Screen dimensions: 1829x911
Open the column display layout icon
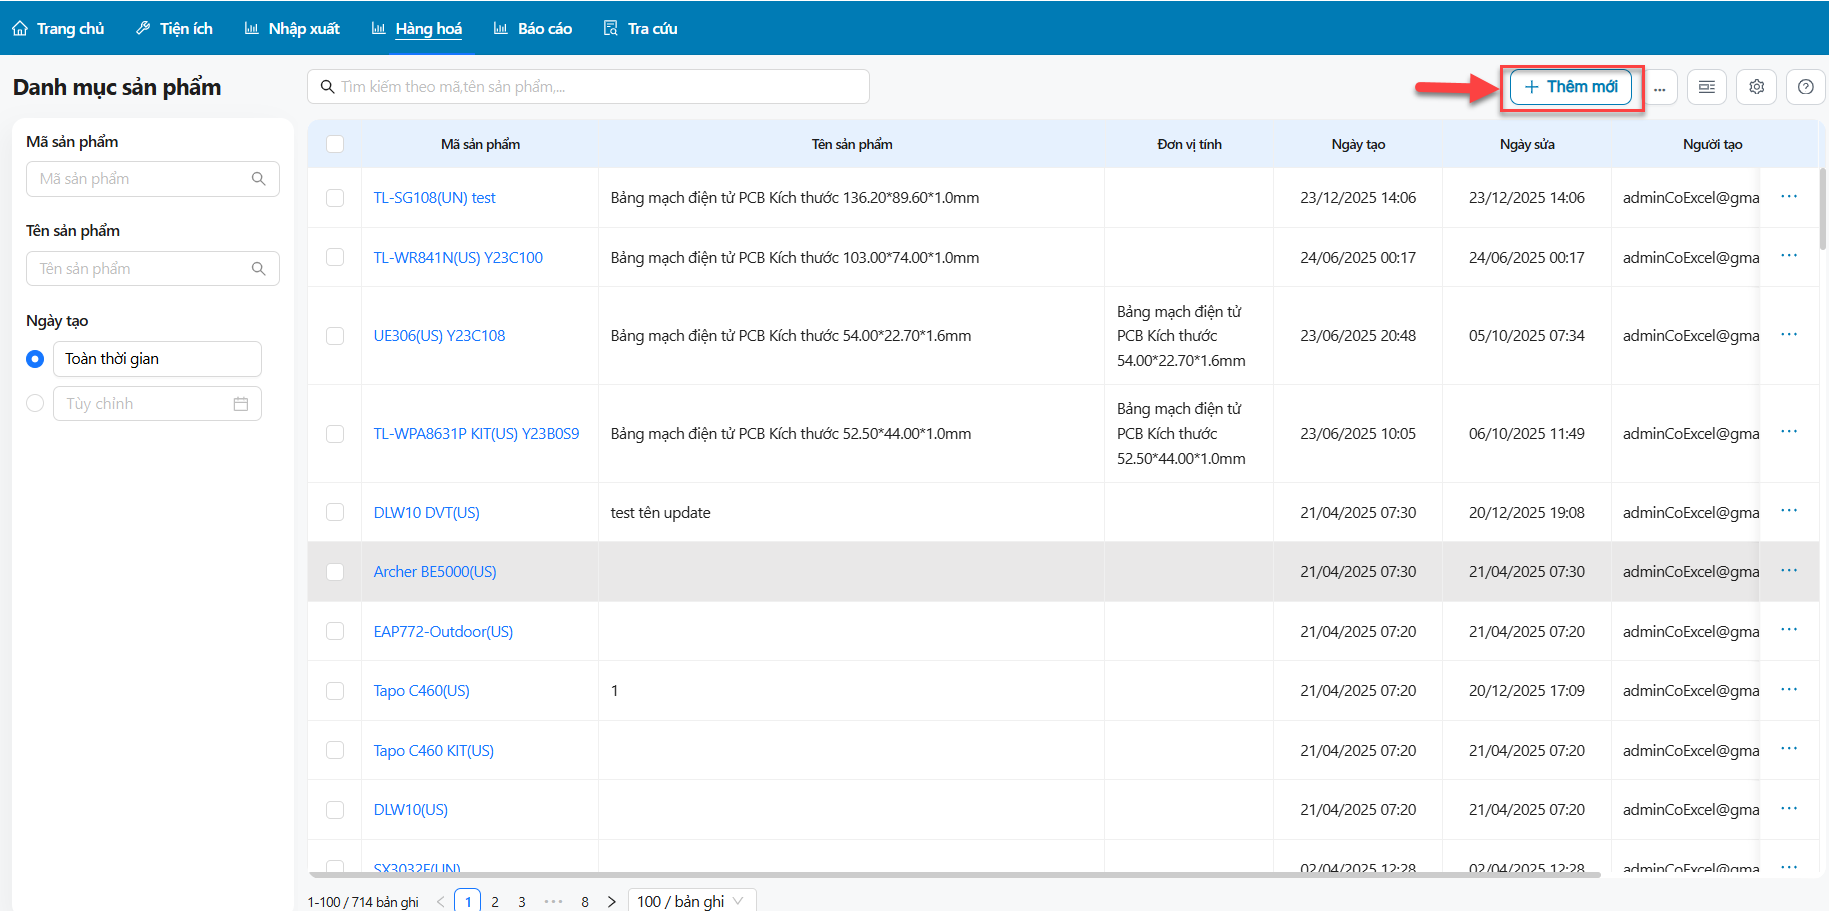pos(1707,87)
